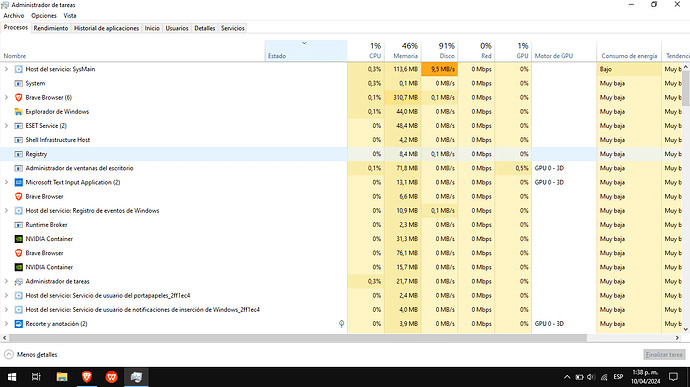Open the Opciones menu
The width and height of the screenshot is (690, 387).
point(44,15)
